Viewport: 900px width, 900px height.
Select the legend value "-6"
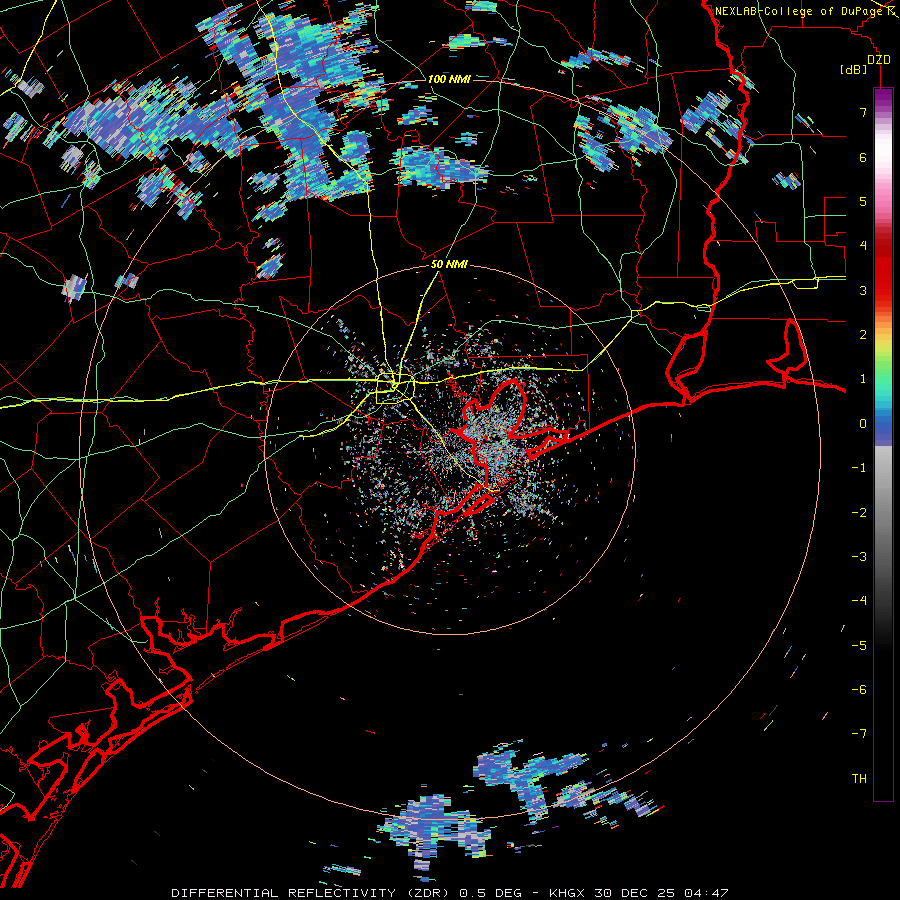coord(859,690)
